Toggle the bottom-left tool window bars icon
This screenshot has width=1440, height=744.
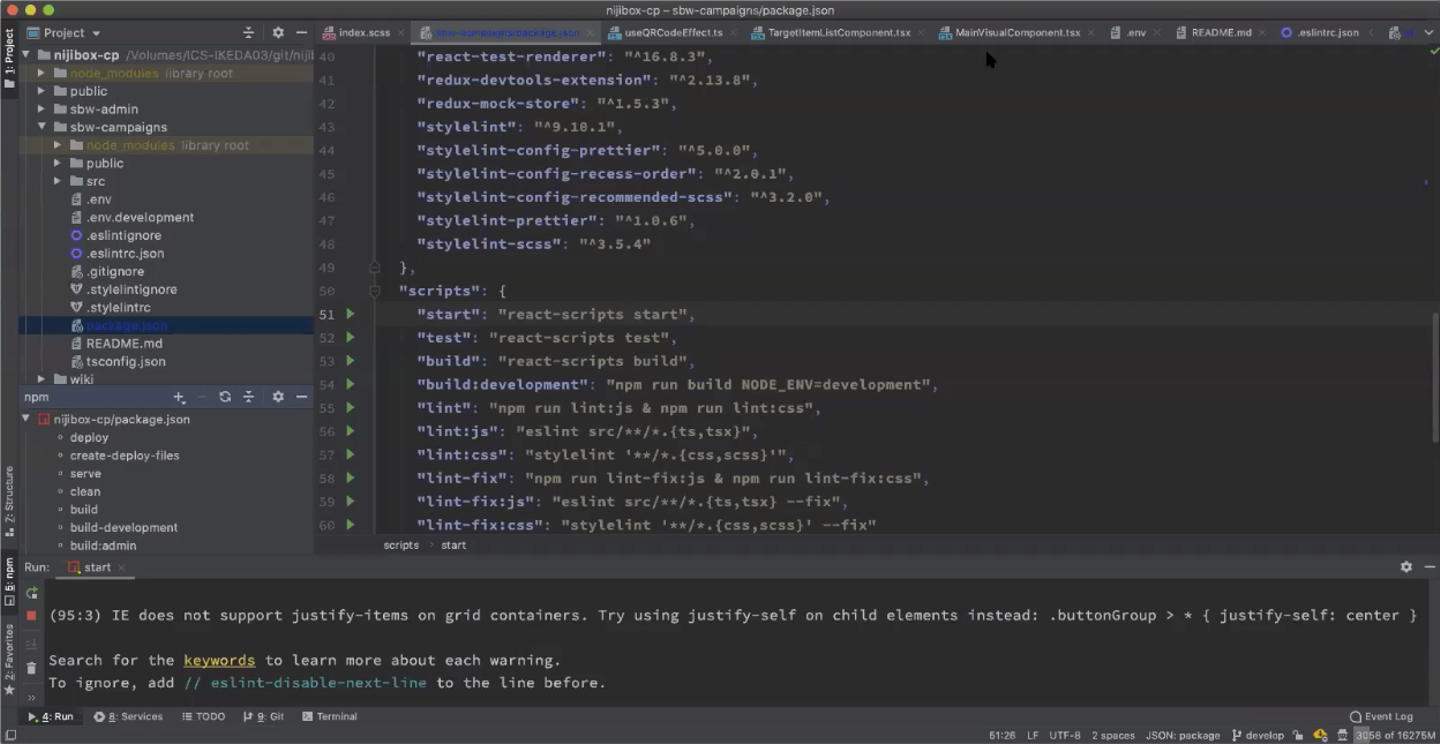(x=11, y=735)
